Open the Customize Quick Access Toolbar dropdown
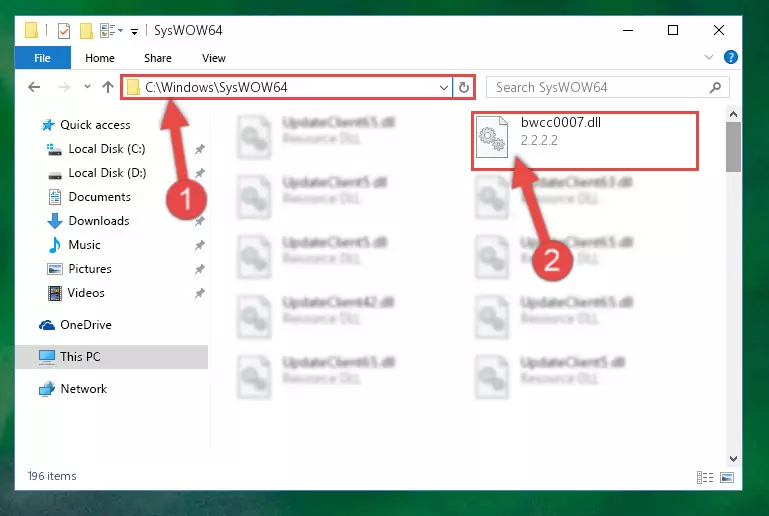This screenshot has width=769, height=516. [134, 31]
